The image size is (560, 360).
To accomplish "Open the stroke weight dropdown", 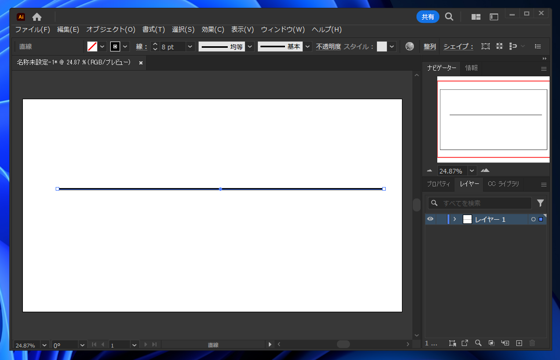I will tap(190, 46).
